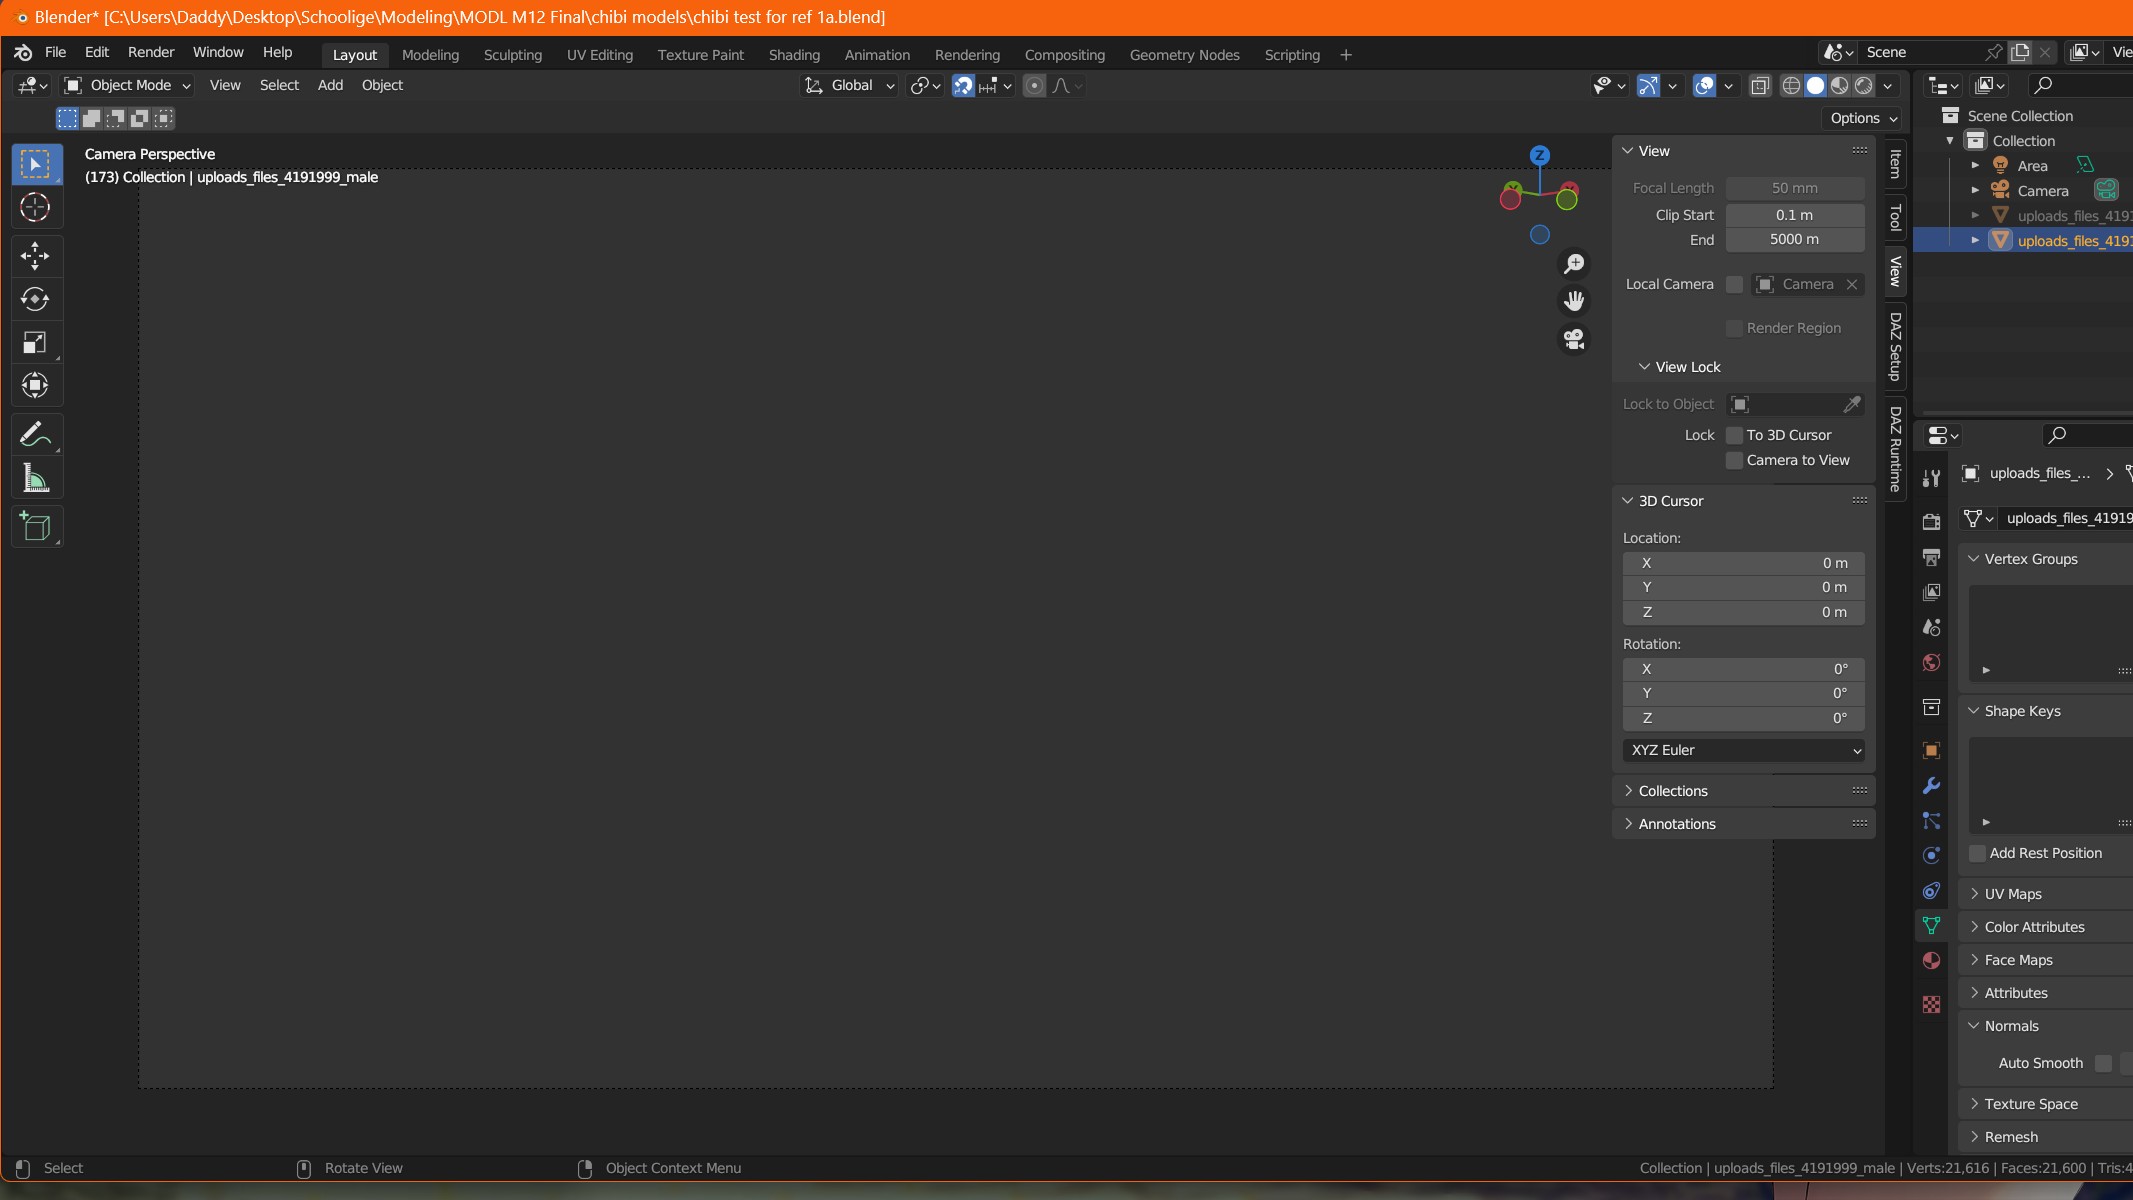Screen dimensions: 2133x1200
Task: Enable Camera to View lock
Action: [x=1735, y=460]
